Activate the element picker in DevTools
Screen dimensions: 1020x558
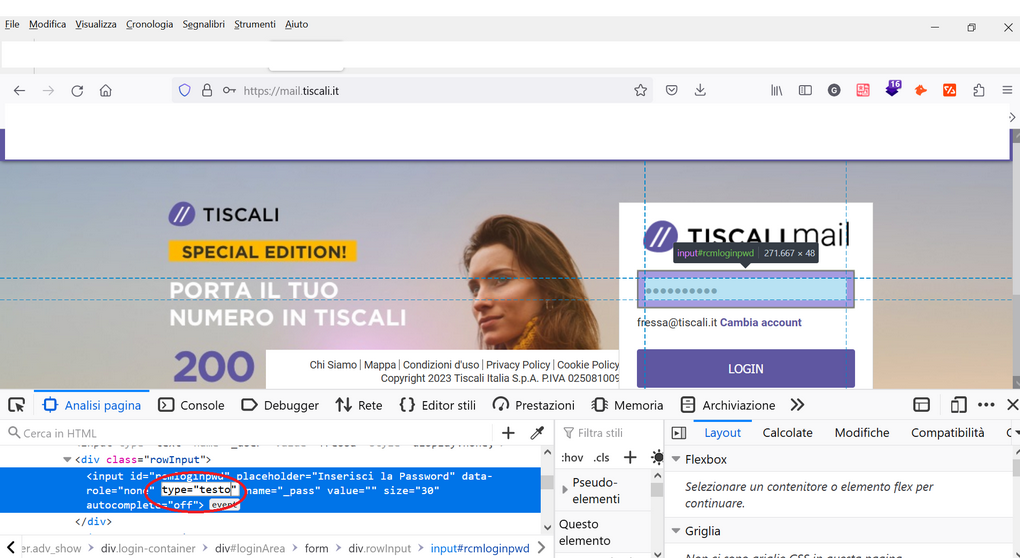click(17, 405)
